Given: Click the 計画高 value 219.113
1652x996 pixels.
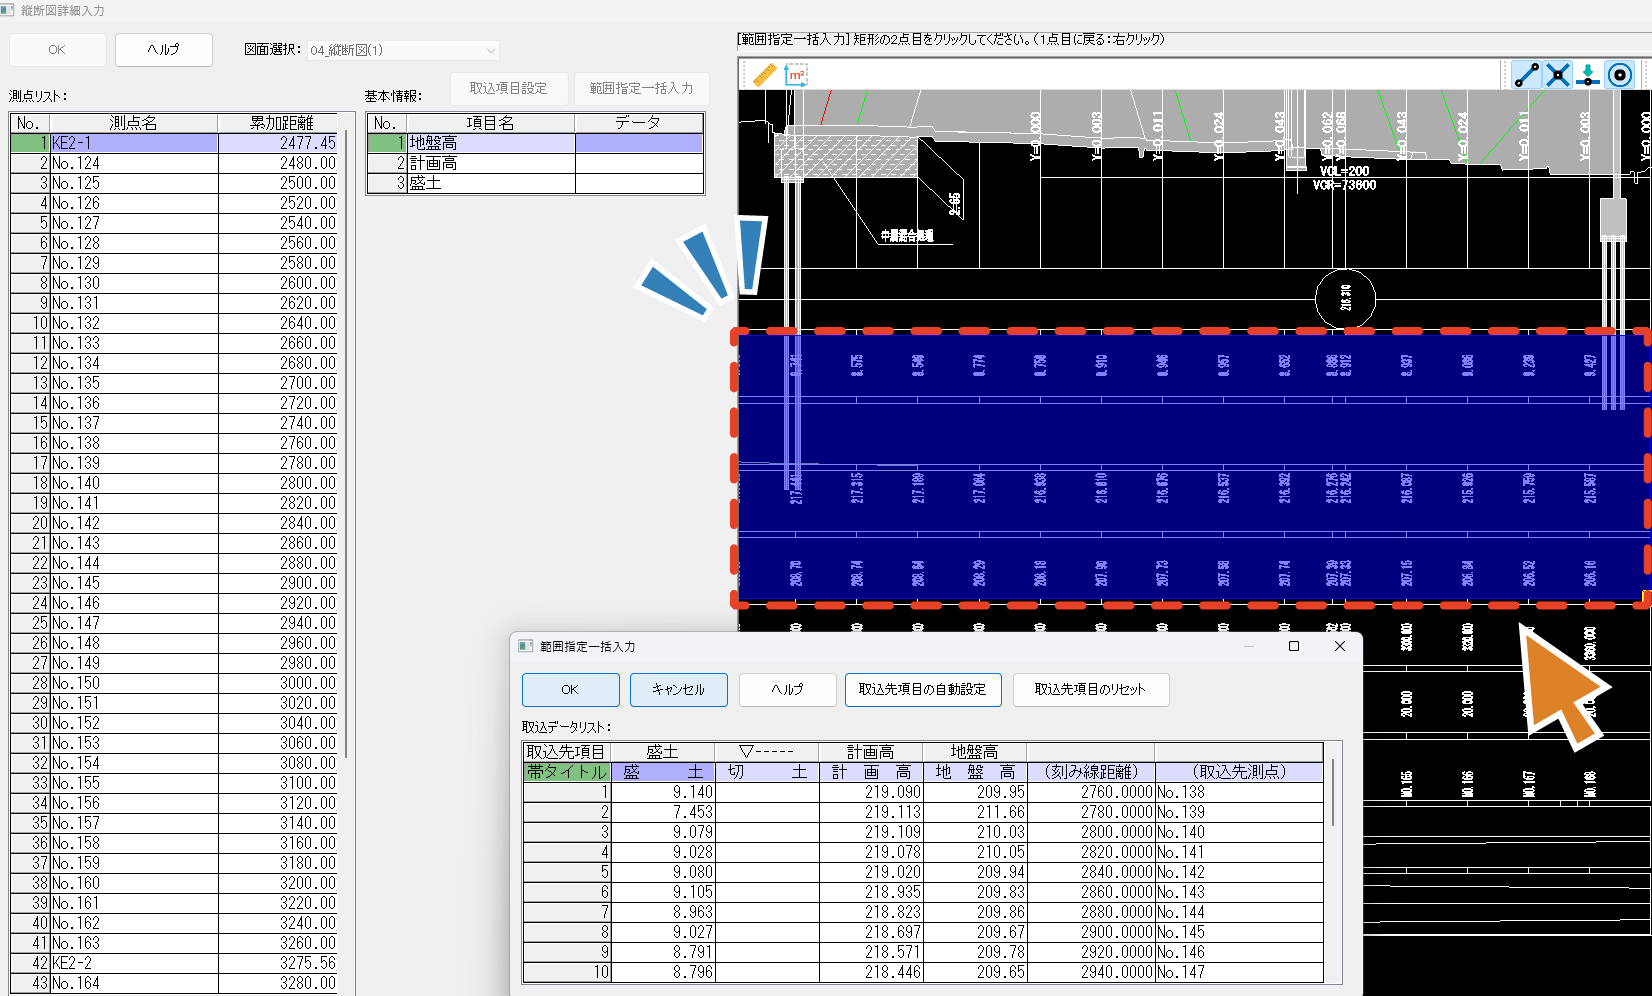Looking at the screenshot, I should pyautogui.click(x=871, y=812).
